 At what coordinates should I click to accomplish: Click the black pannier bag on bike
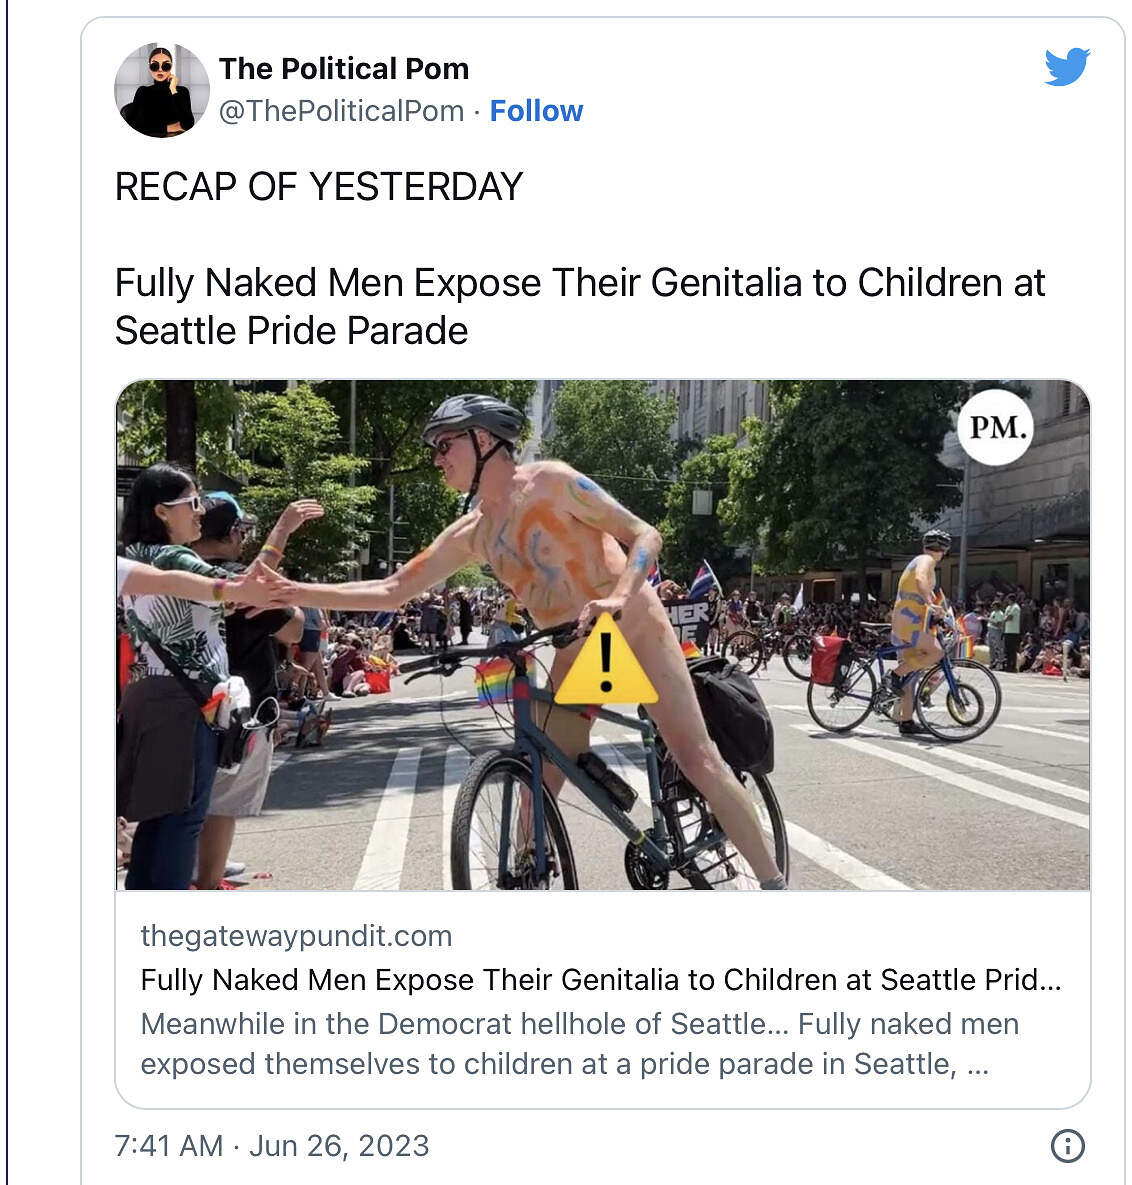point(731,713)
